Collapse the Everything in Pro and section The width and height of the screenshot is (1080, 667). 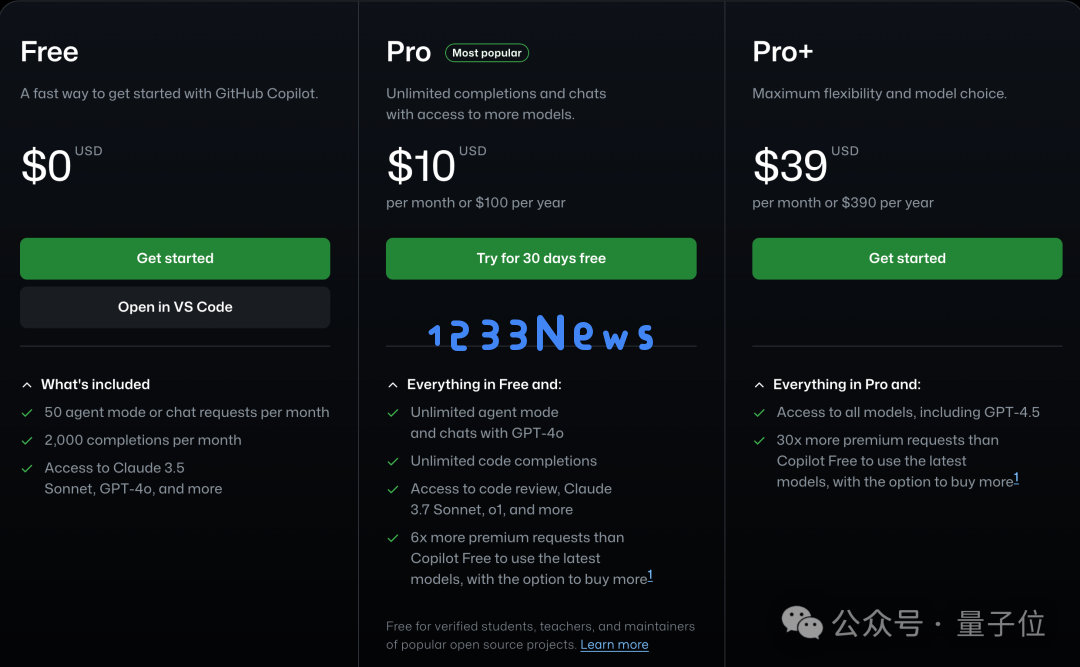(x=759, y=385)
